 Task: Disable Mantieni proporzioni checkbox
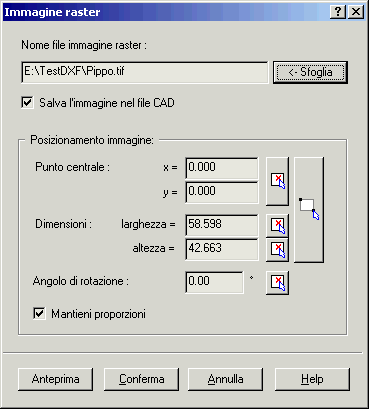click(x=39, y=314)
